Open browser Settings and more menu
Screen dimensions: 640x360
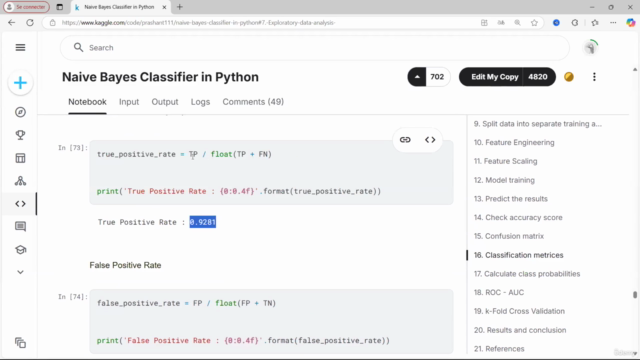[613, 23]
